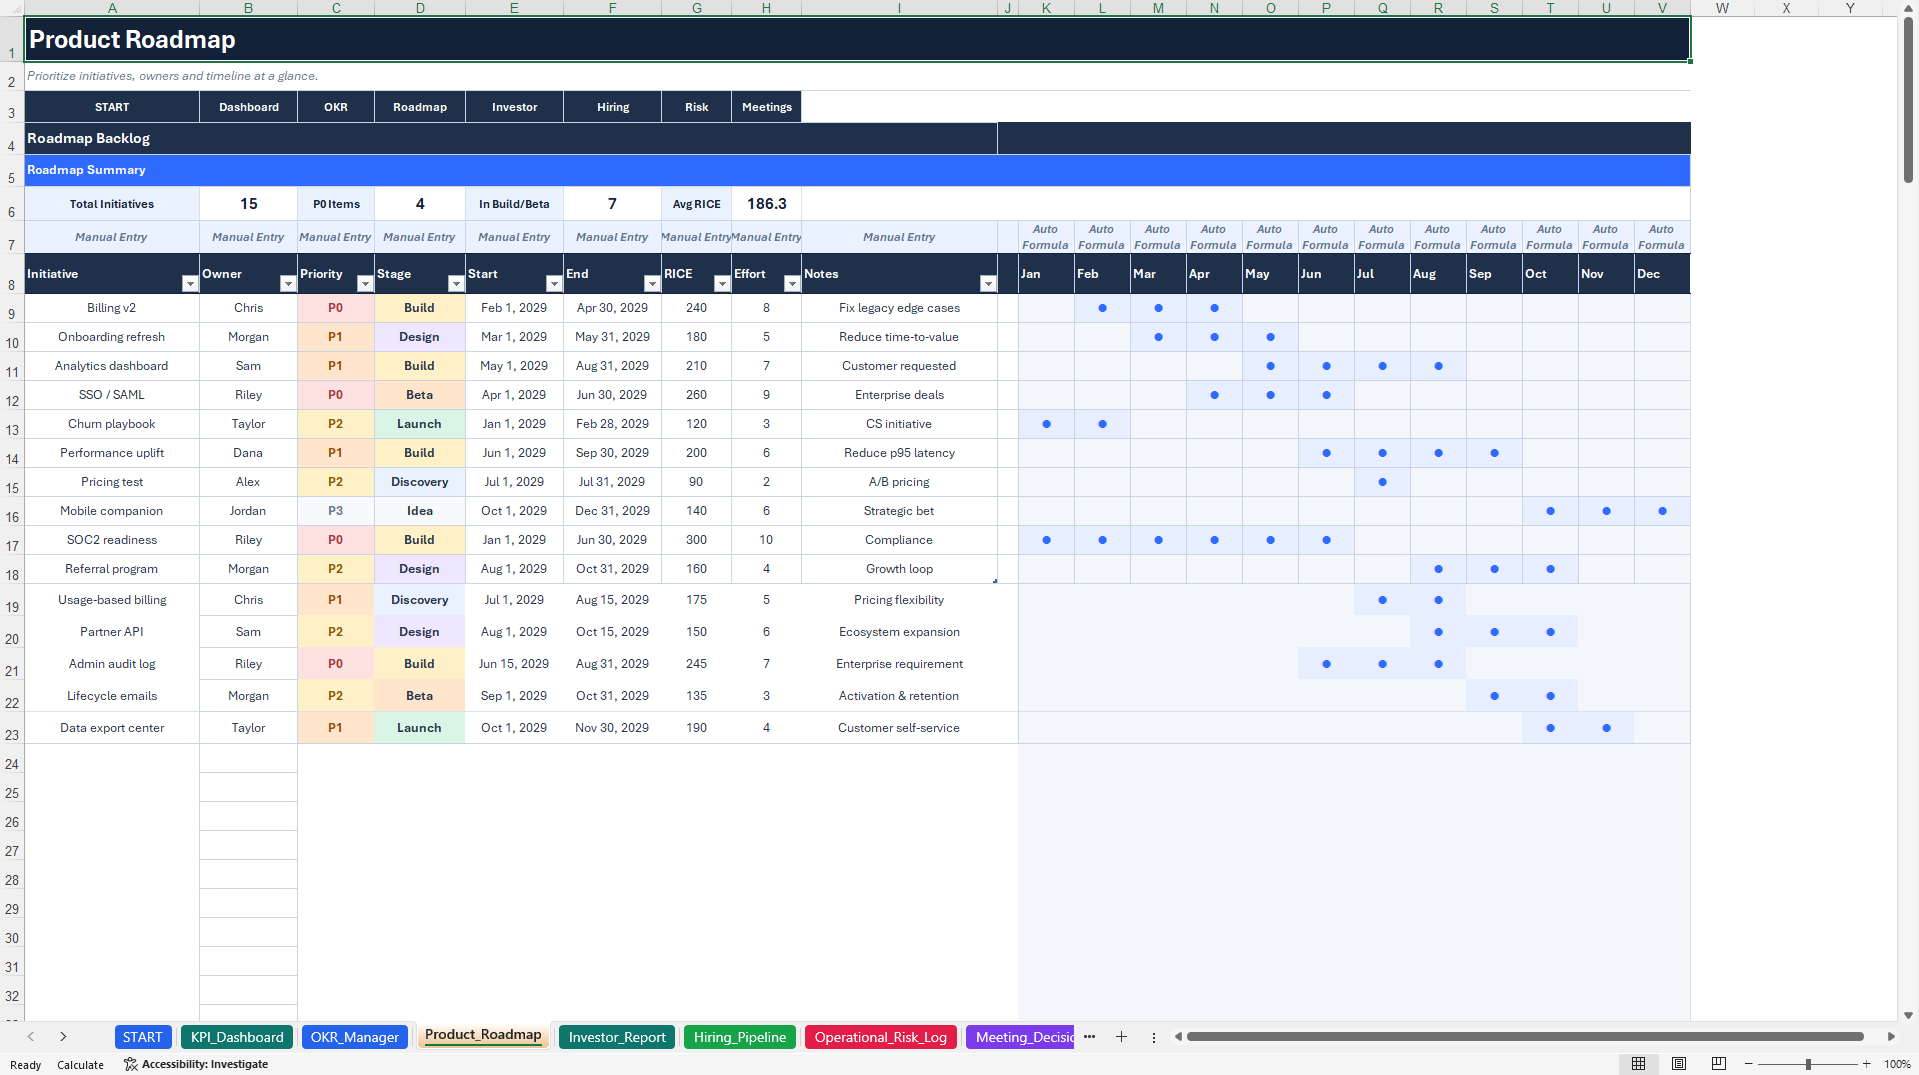Image resolution: width=1919 pixels, height=1075 pixels.
Task: Click the horizontal scrollbar left arrow
Action: pos(1179,1037)
